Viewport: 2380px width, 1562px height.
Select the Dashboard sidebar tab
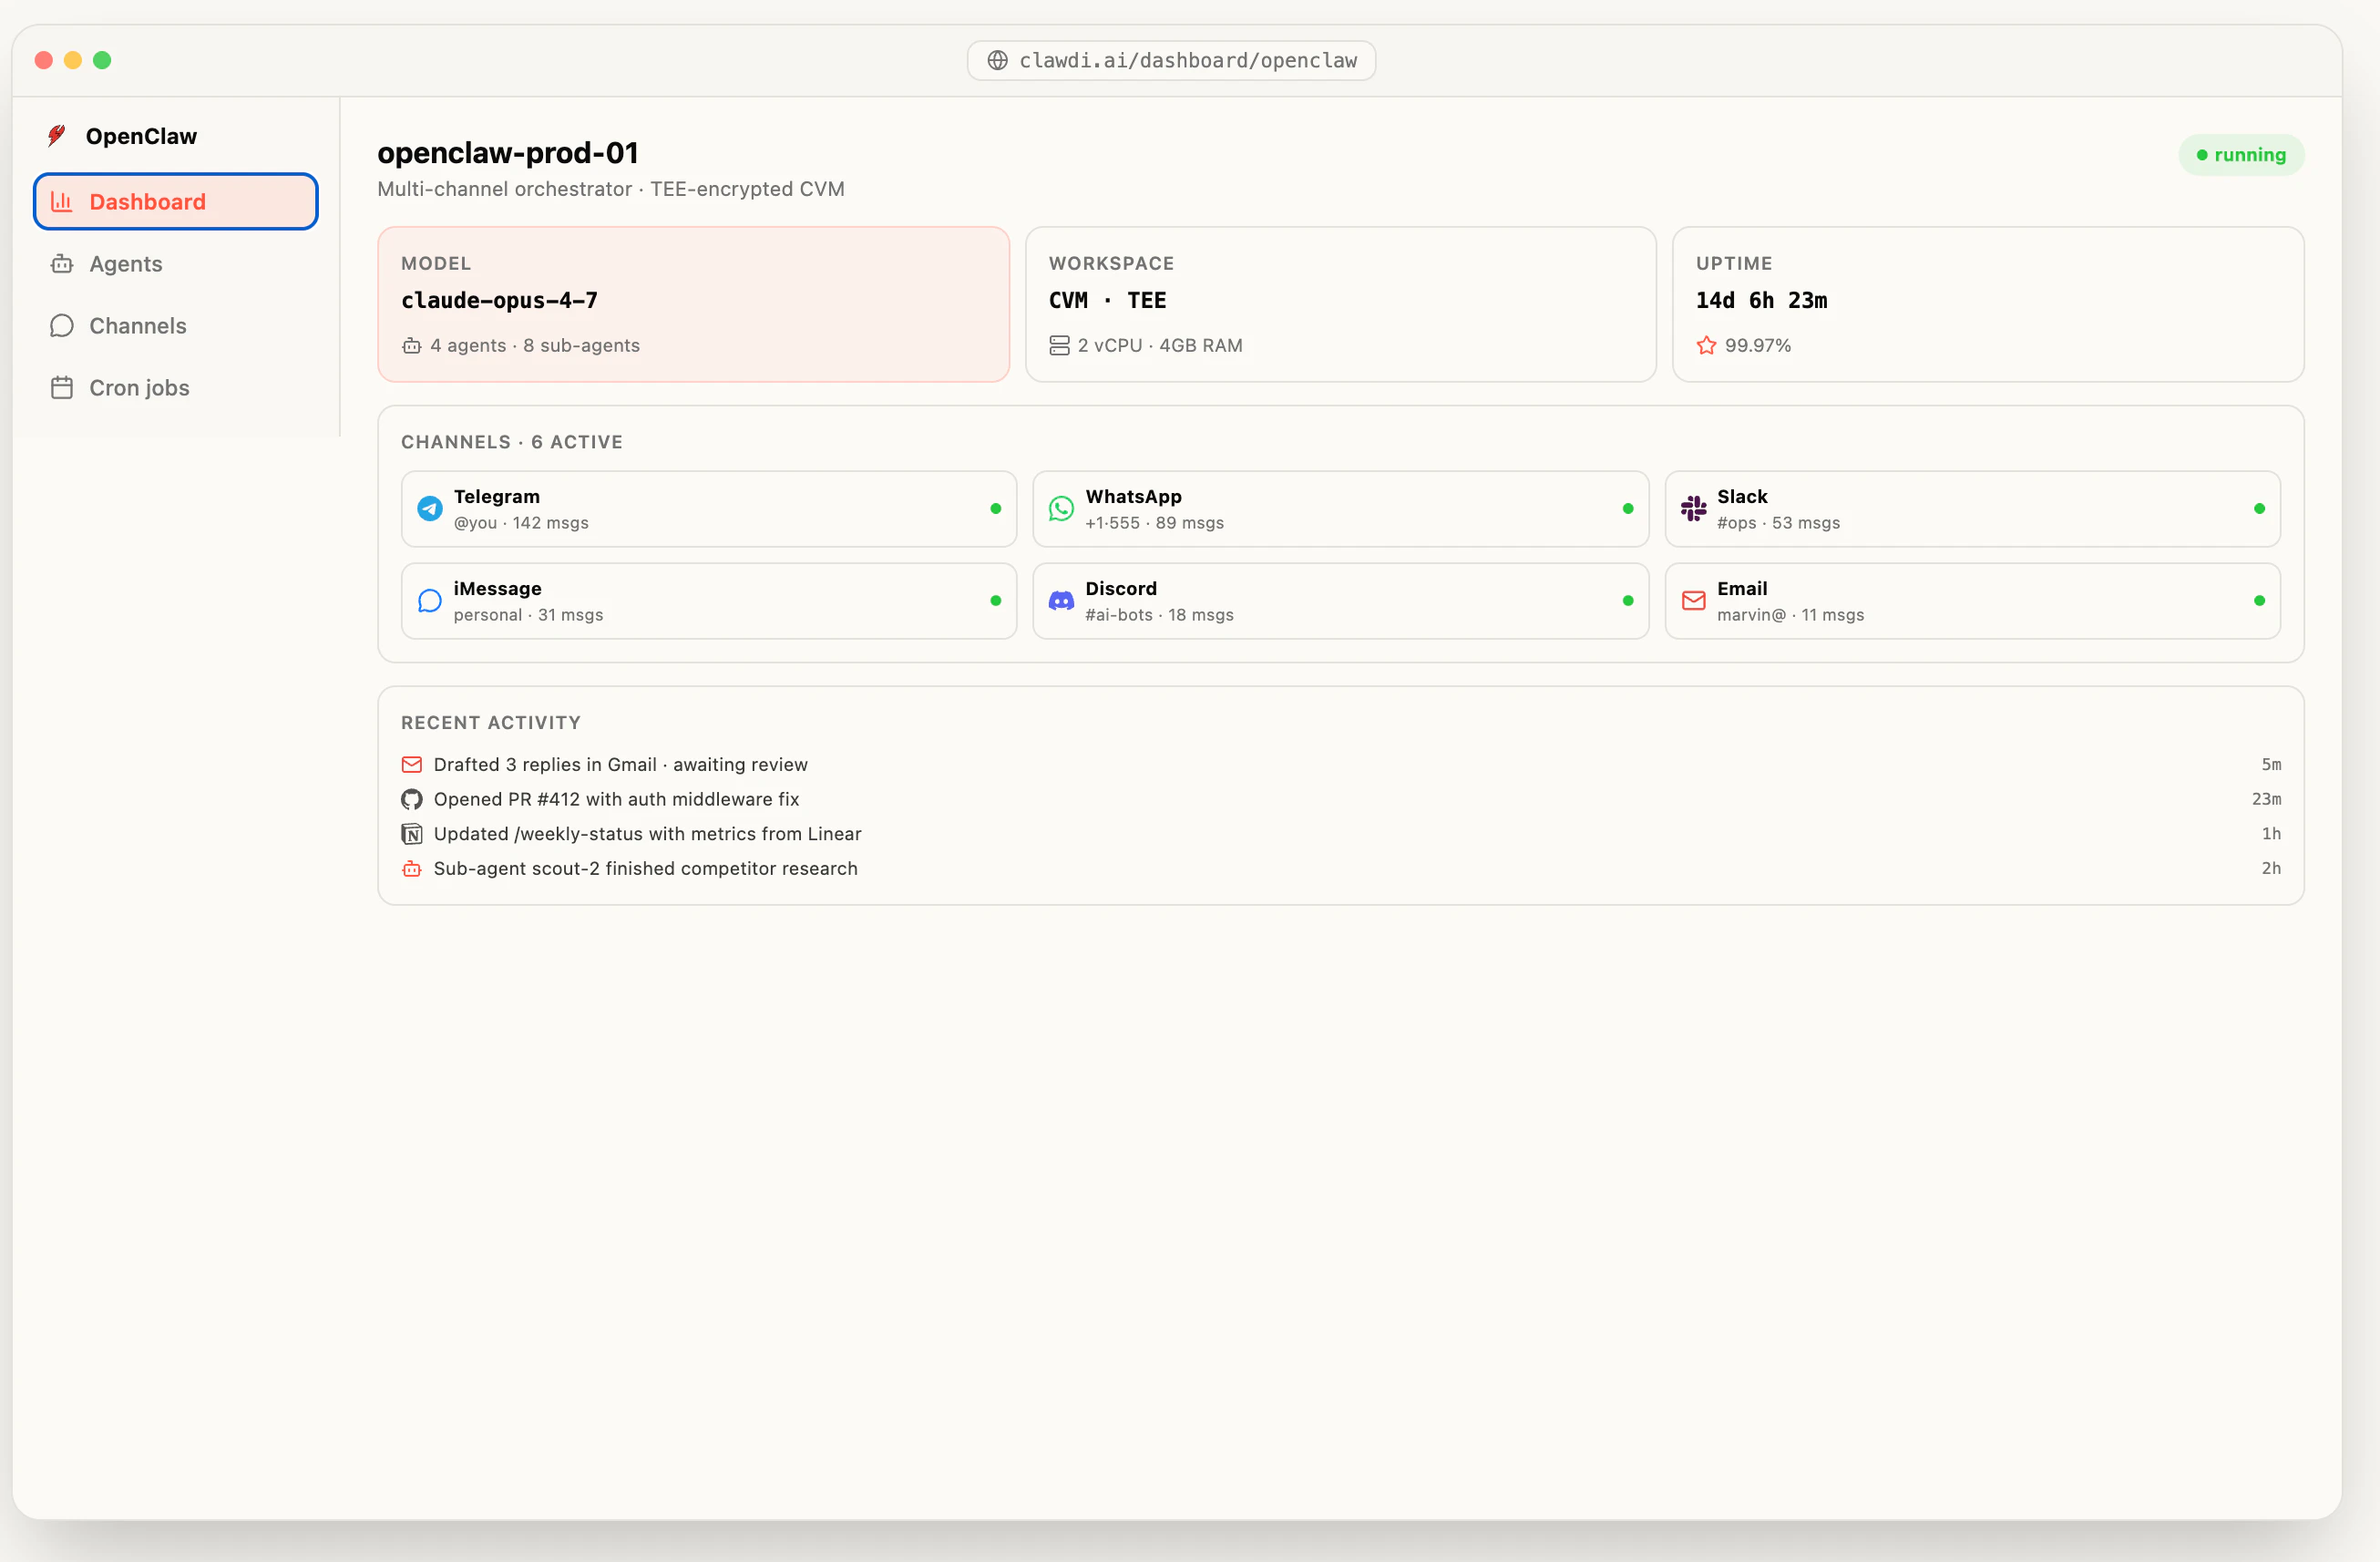point(176,202)
